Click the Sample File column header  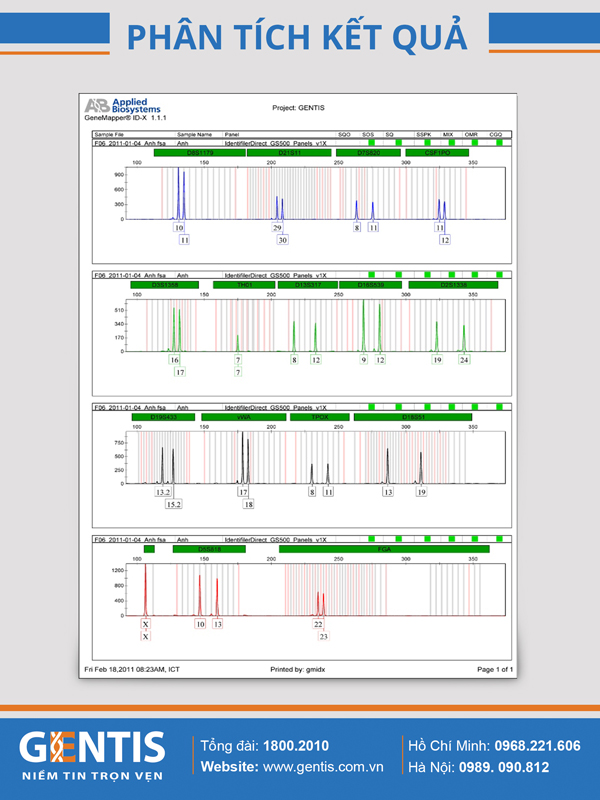[x=109, y=133]
